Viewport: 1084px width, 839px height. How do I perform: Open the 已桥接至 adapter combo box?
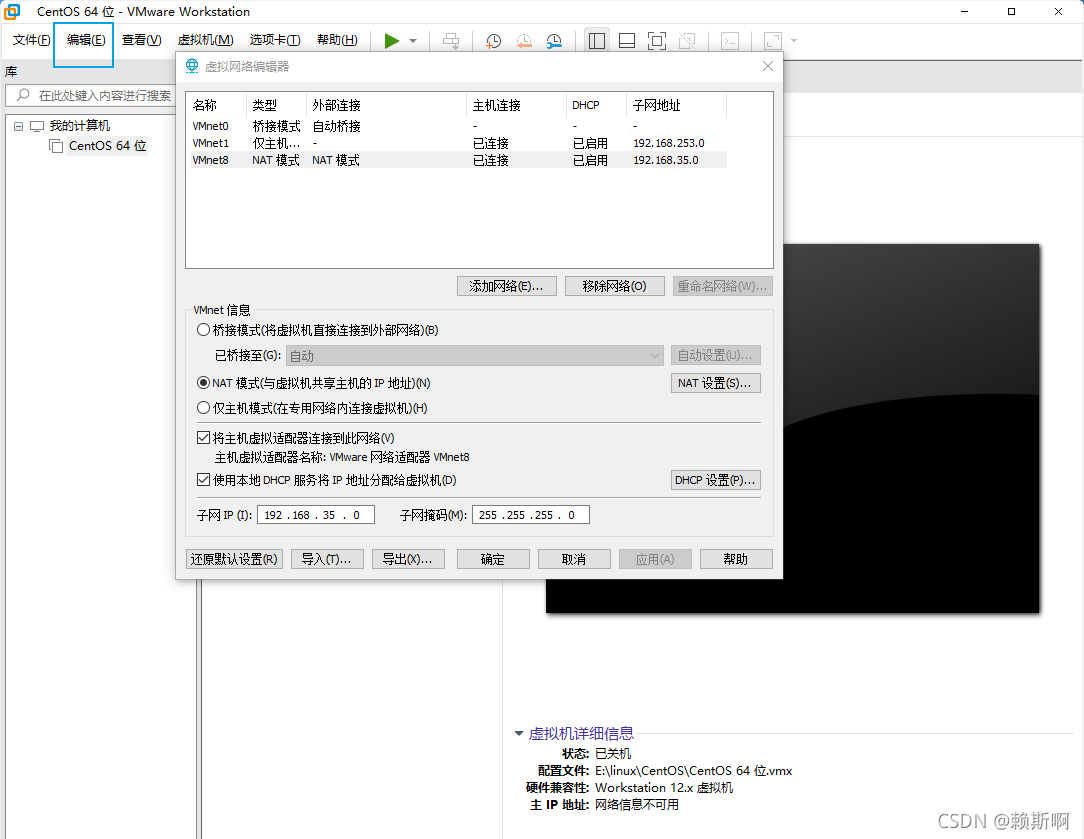point(474,355)
